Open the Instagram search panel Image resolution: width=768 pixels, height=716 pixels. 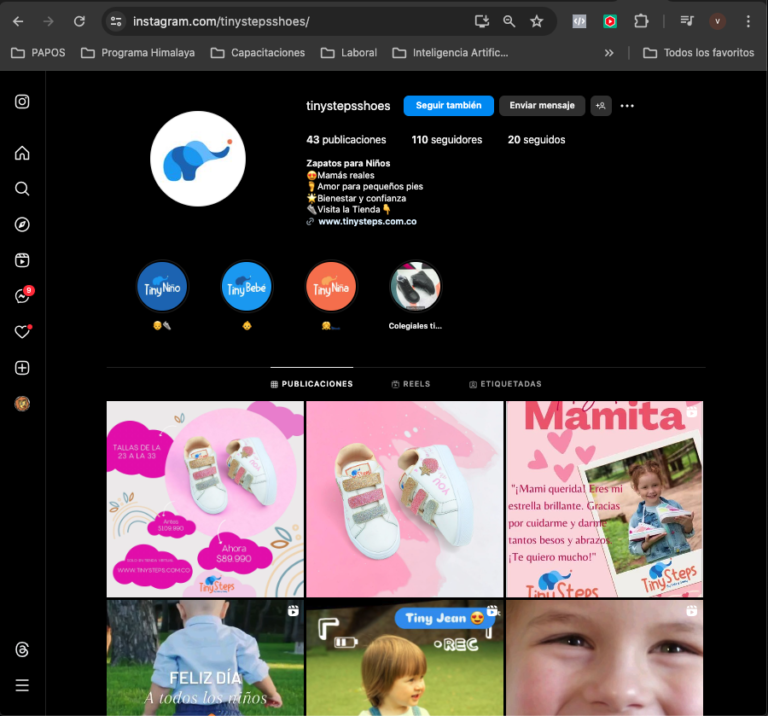22,189
